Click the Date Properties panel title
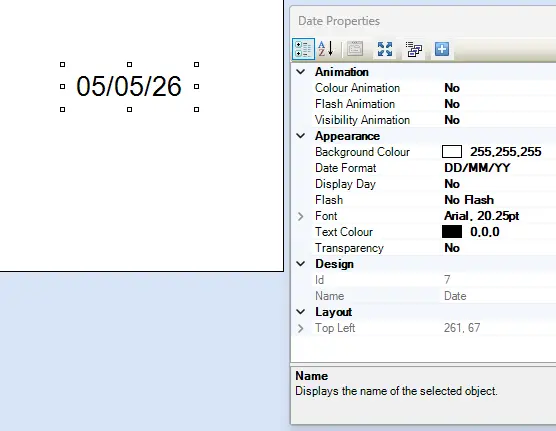Screen dimensions: 556x431 click(339, 21)
